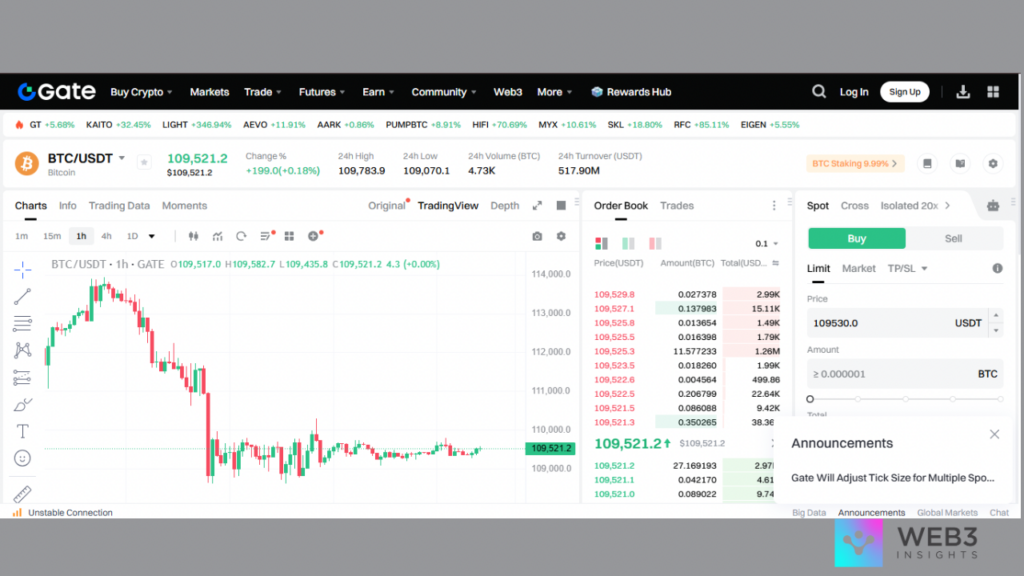Image resolution: width=1024 pixels, height=576 pixels.
Task: Expand the TP/SL order type dropdown
Action: point(909,268)
